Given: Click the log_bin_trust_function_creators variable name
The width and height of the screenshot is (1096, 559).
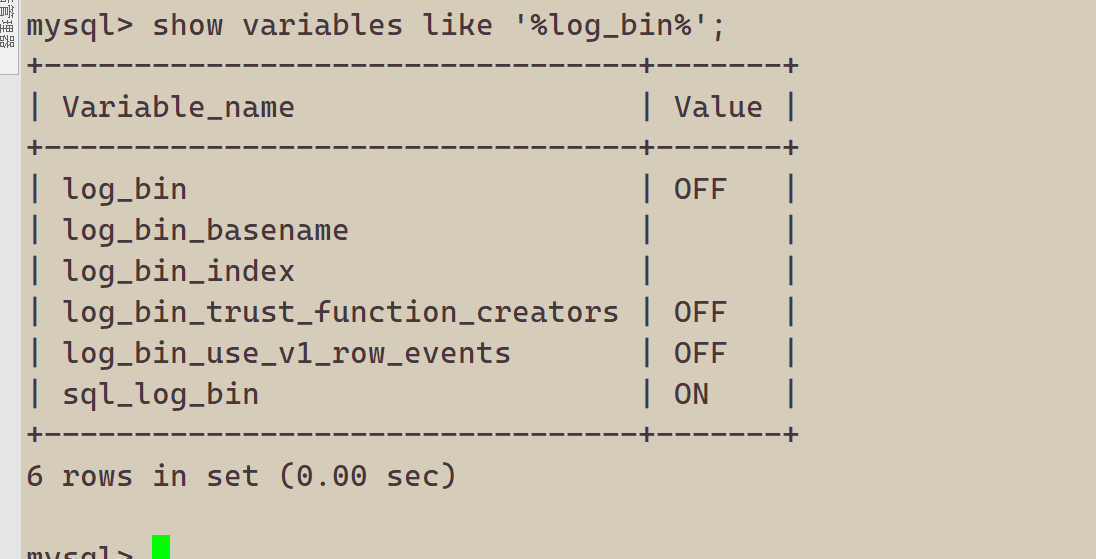Looking at the screenshot, I should (340, 312).
